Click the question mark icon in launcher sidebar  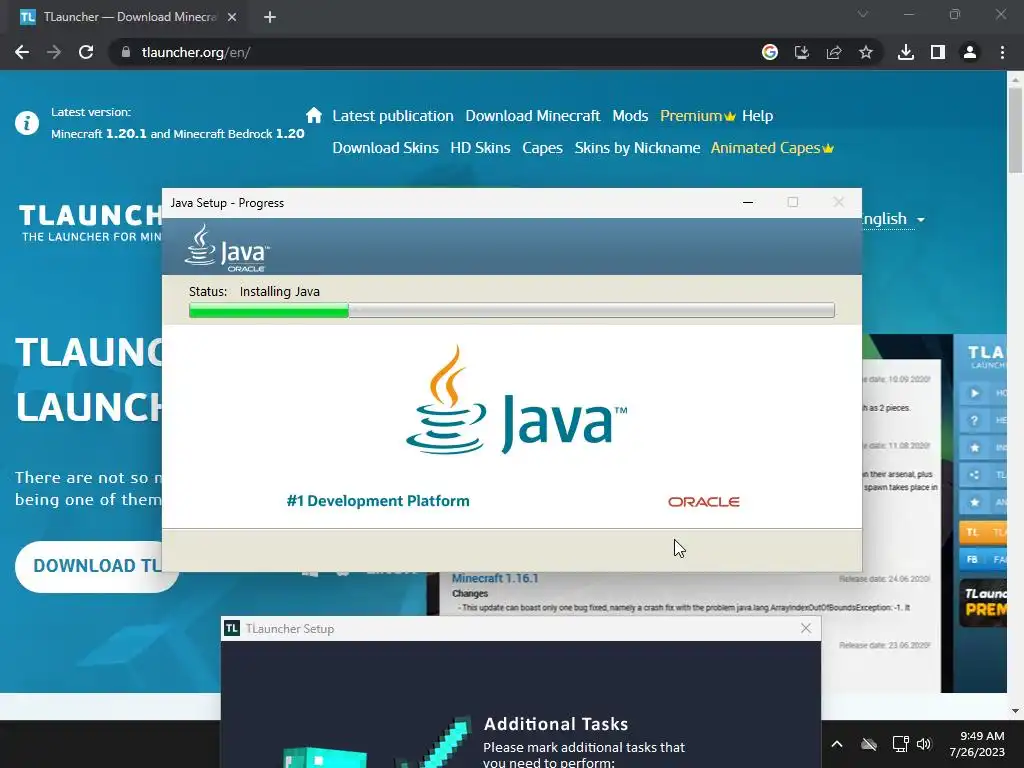tap(974, 421)
